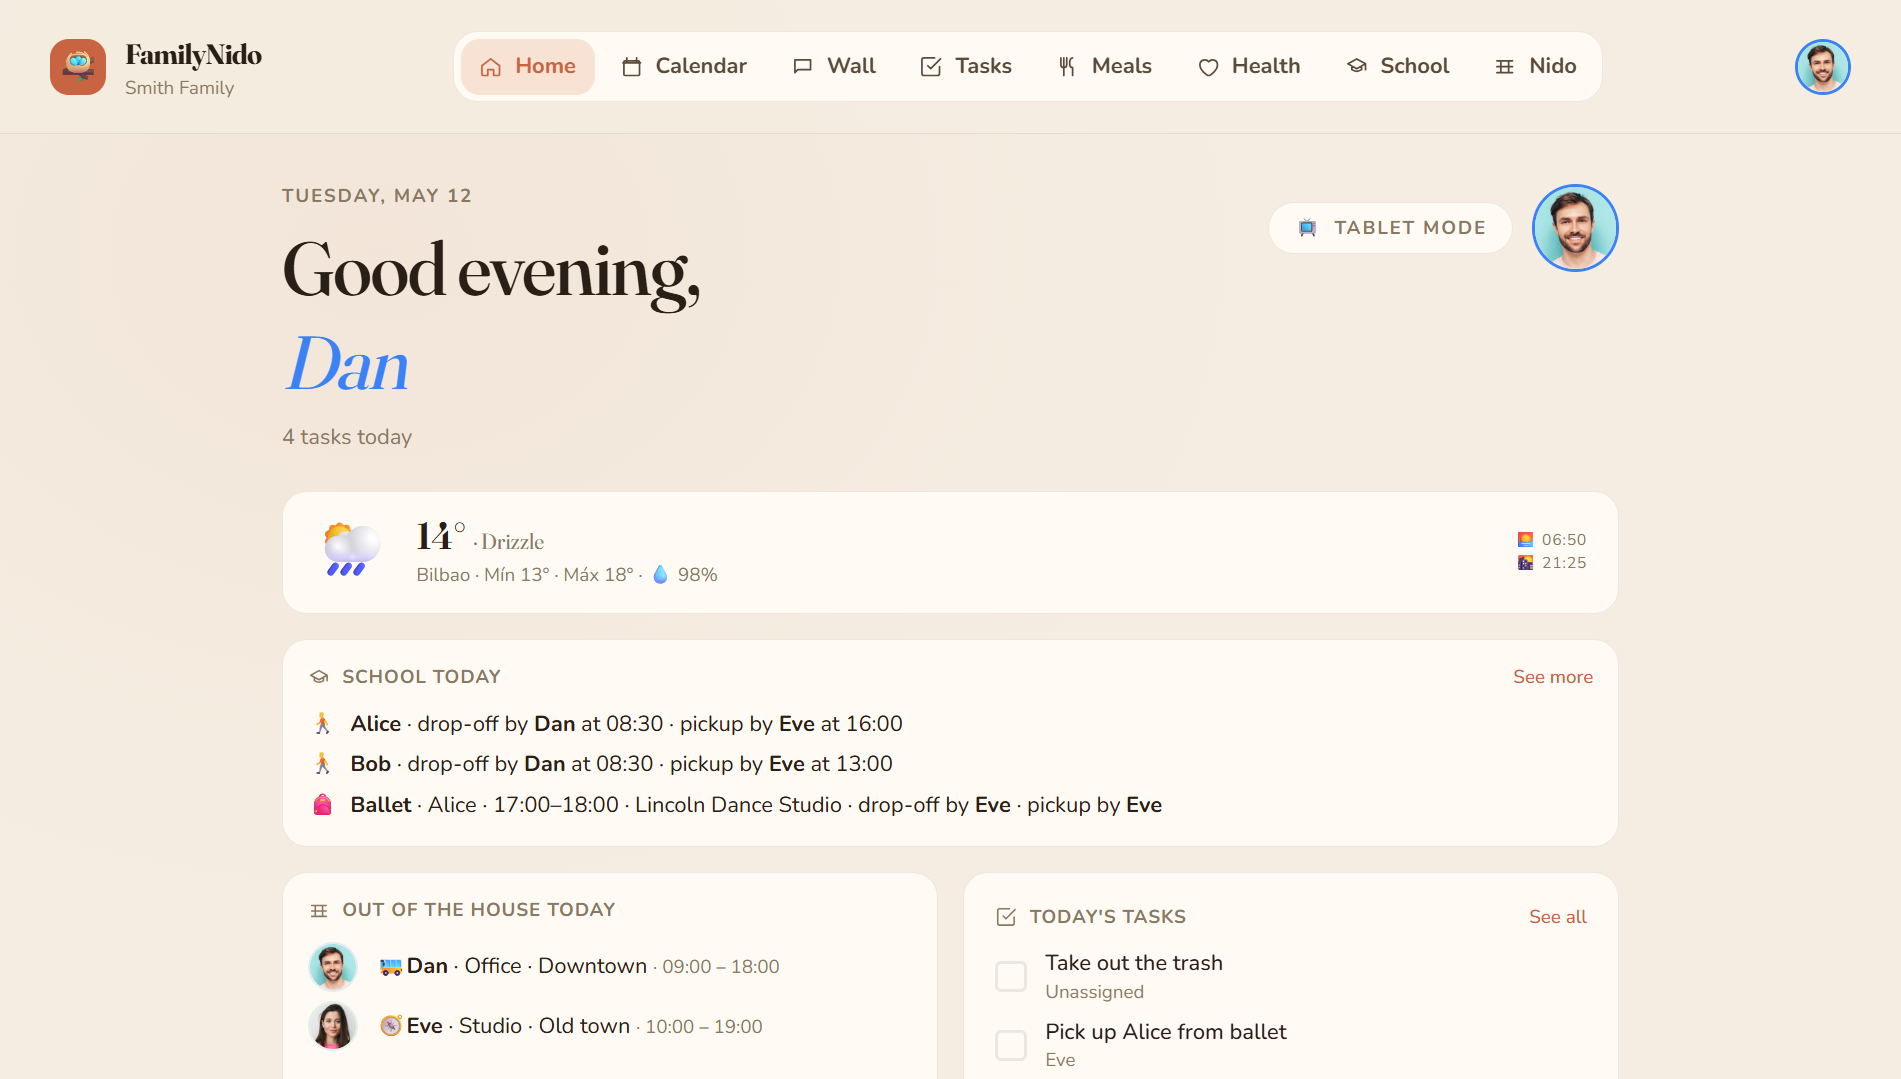Click the profile avatar in the top bar

coord(1822,67)
